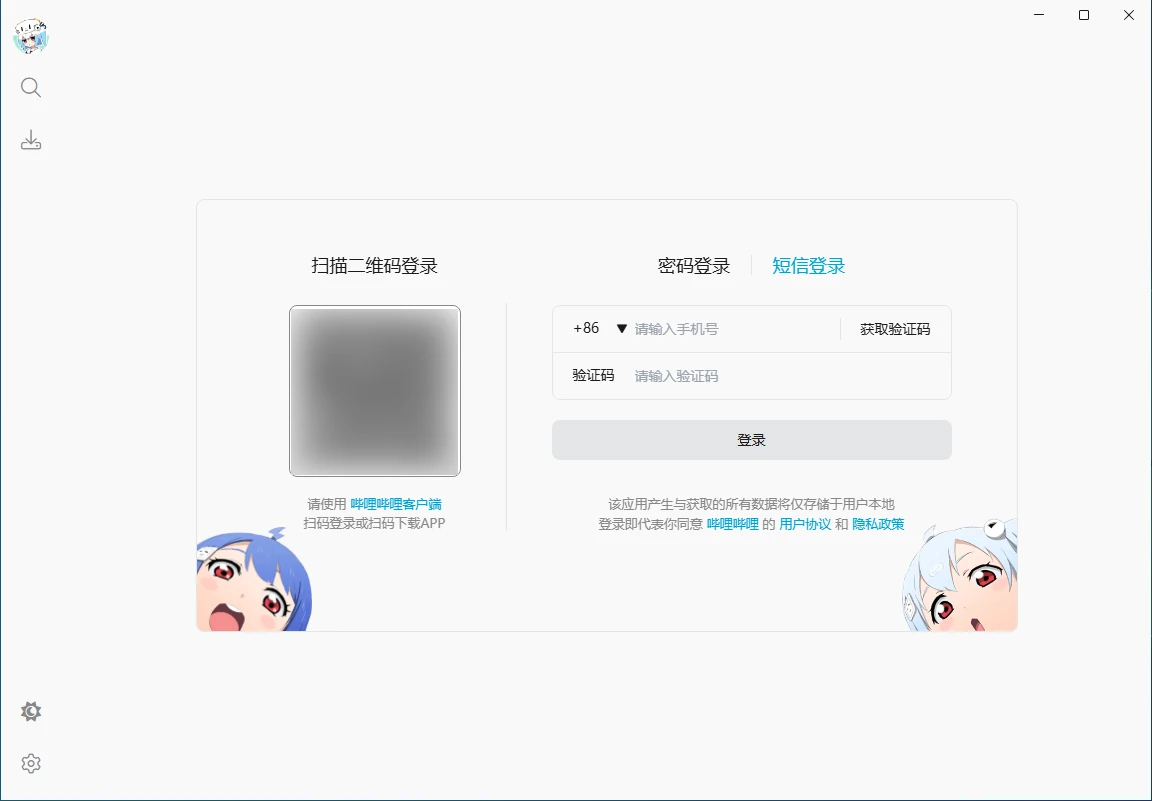Image resolution: width=1152 pixels, height=801 pixels.
Task: Expand the +86 country code dropdown
Action: (600, 329)
